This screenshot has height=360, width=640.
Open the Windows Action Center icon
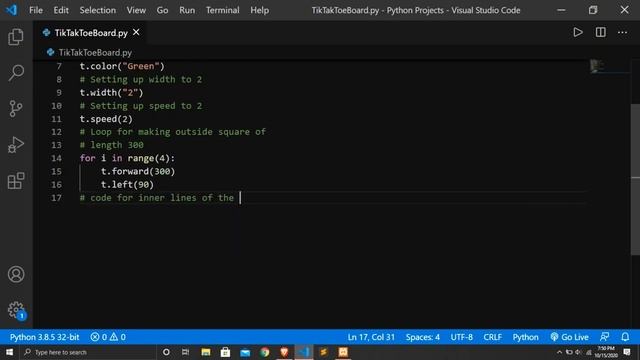627,352
